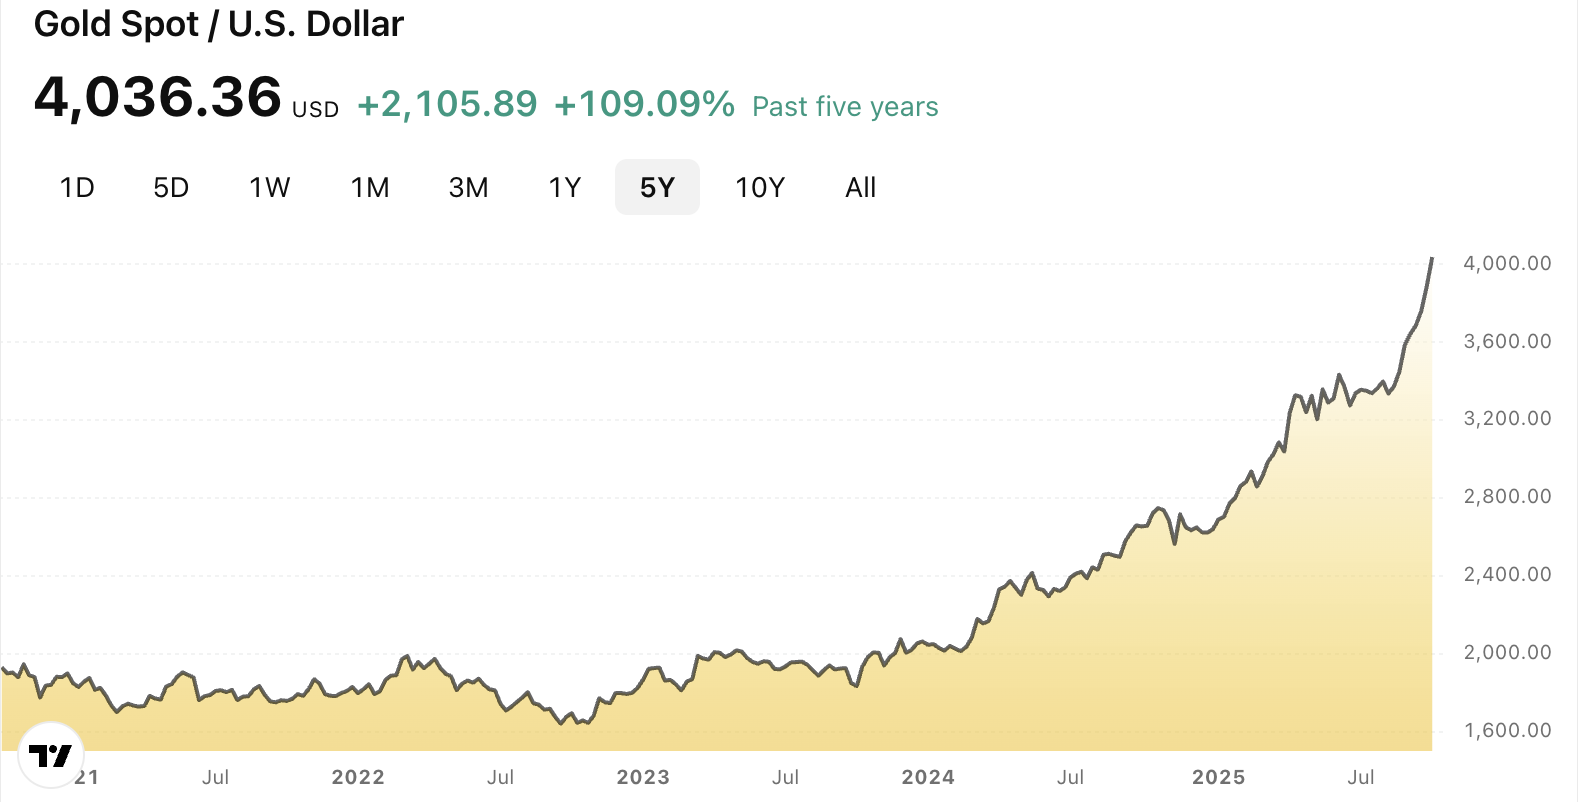Open the 10Y chart range
The width and height of the screenshot is (1578, 802).
pos(760,188)
